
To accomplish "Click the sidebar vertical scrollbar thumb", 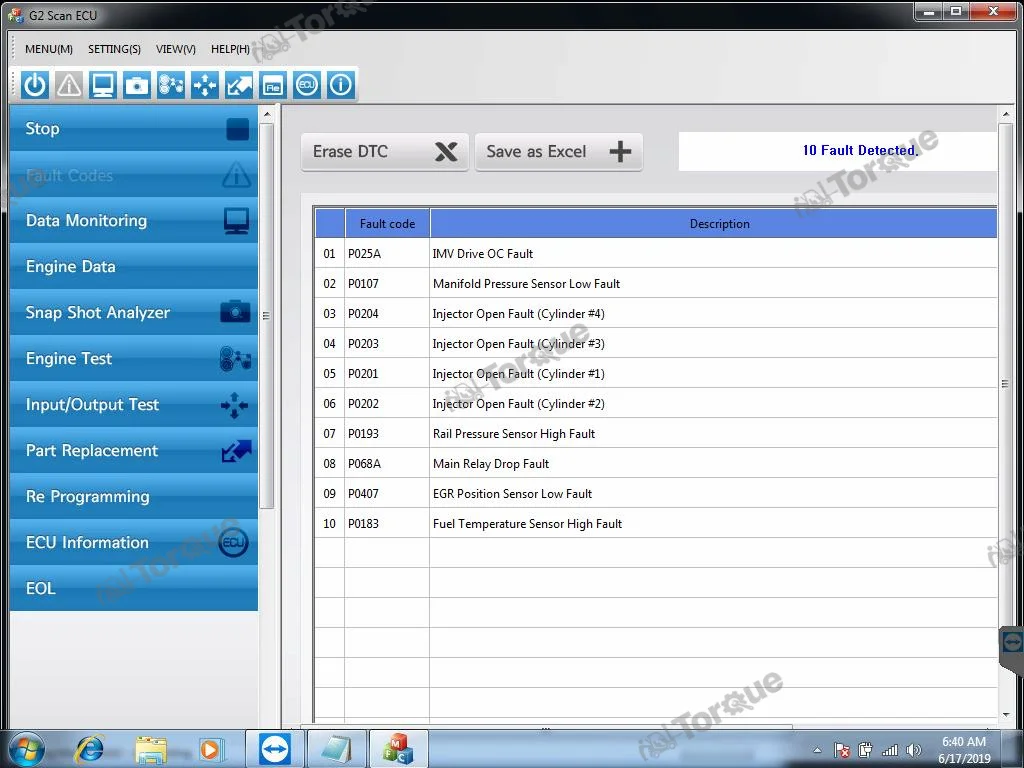I will click(266, 315).
